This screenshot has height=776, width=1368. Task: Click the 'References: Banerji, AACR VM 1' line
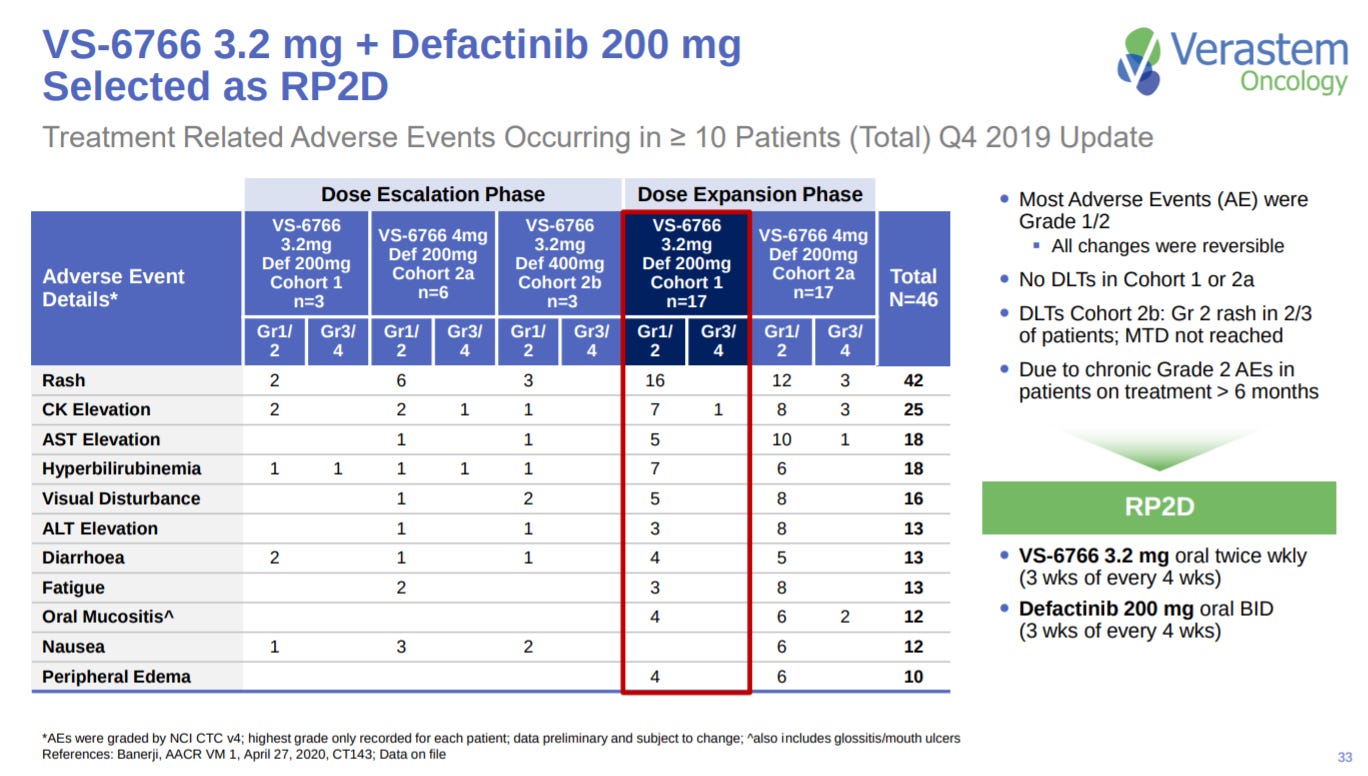point(244,754)
